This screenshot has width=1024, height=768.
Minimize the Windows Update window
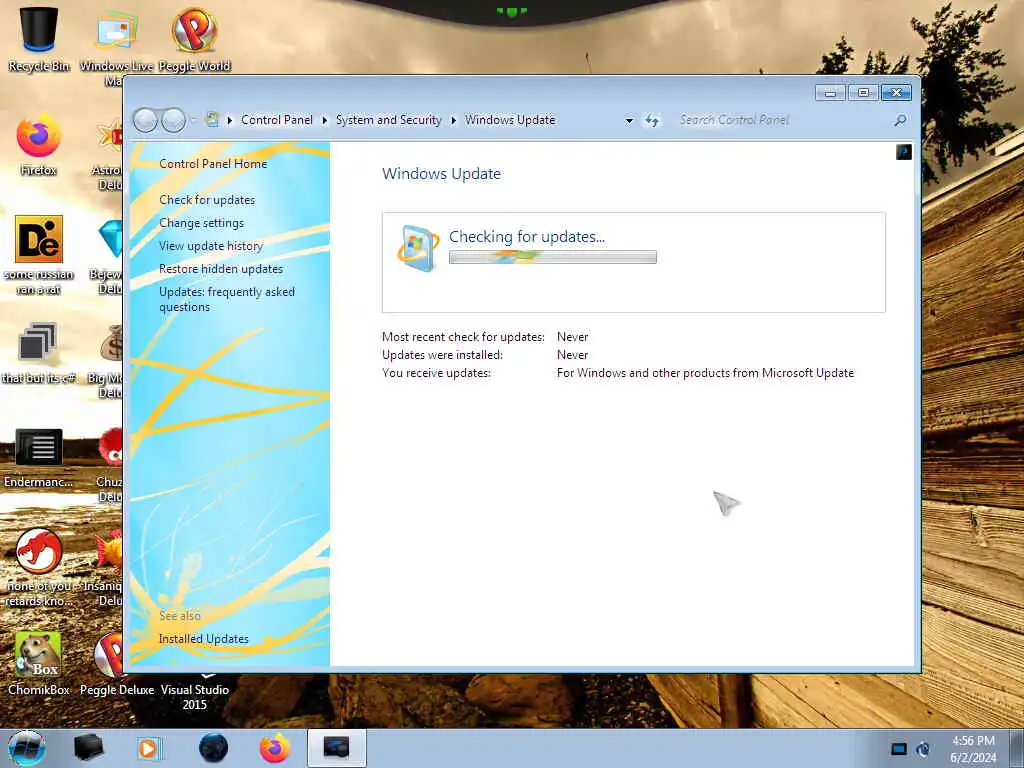pos(830,93)
